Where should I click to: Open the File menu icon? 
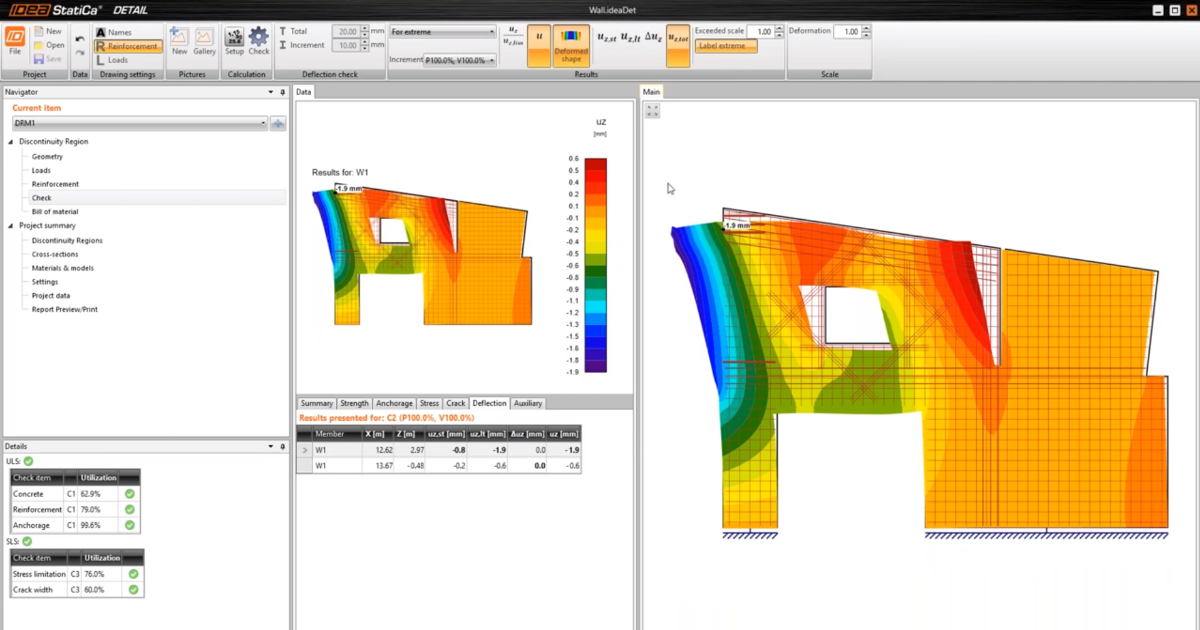click(15, 41)
